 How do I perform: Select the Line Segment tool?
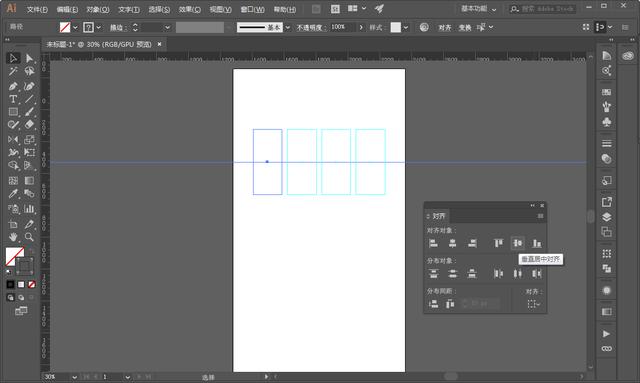pos(29,99)
